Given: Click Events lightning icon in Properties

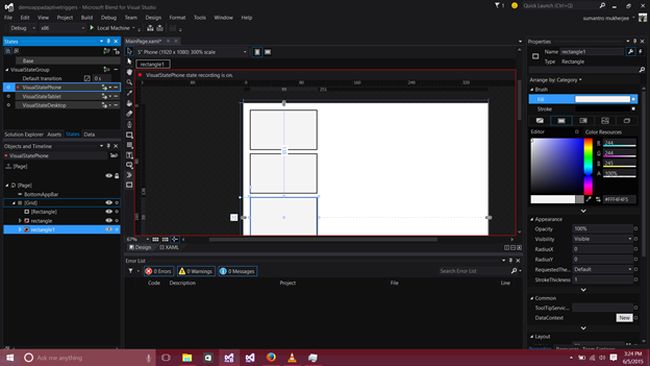Looking at the screenshot, I should [640, 52].
